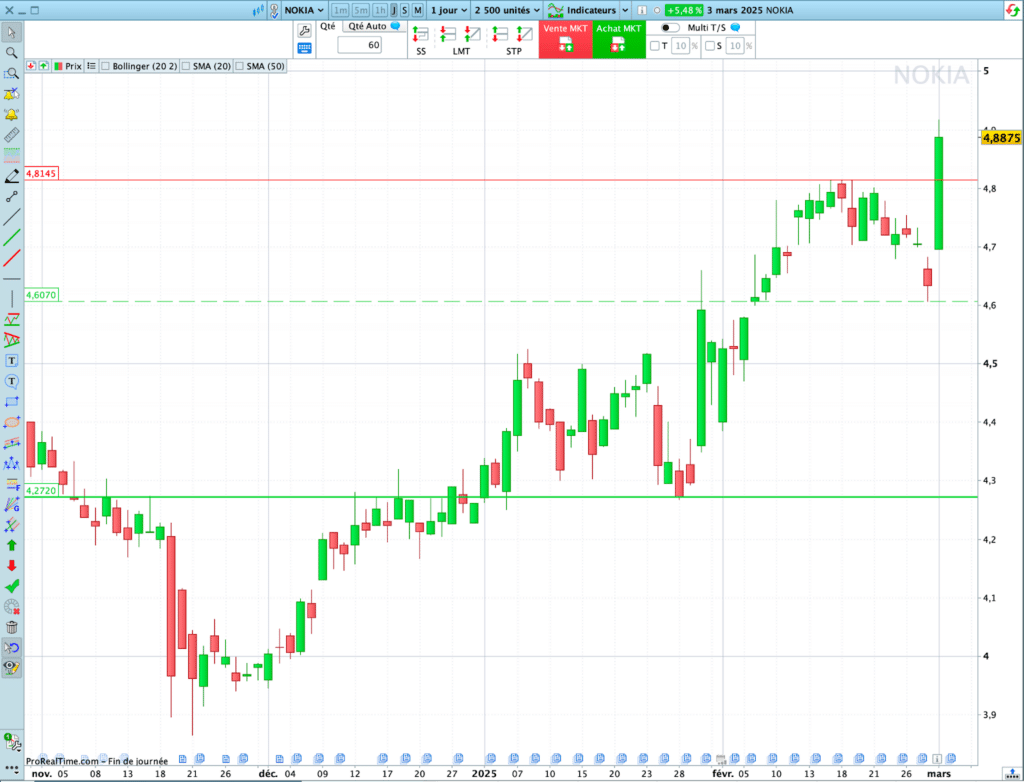
Task: Select the green diagonal line tool
Action: click(x=12, y=238)
